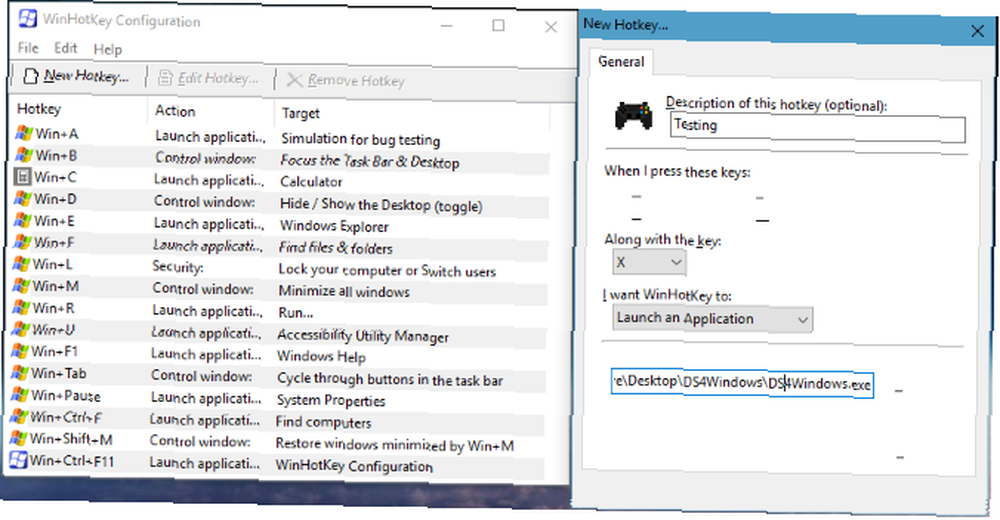Click the Edit Hotkey toolbar button
The image size is (1000, 520).
pos(209,78)
